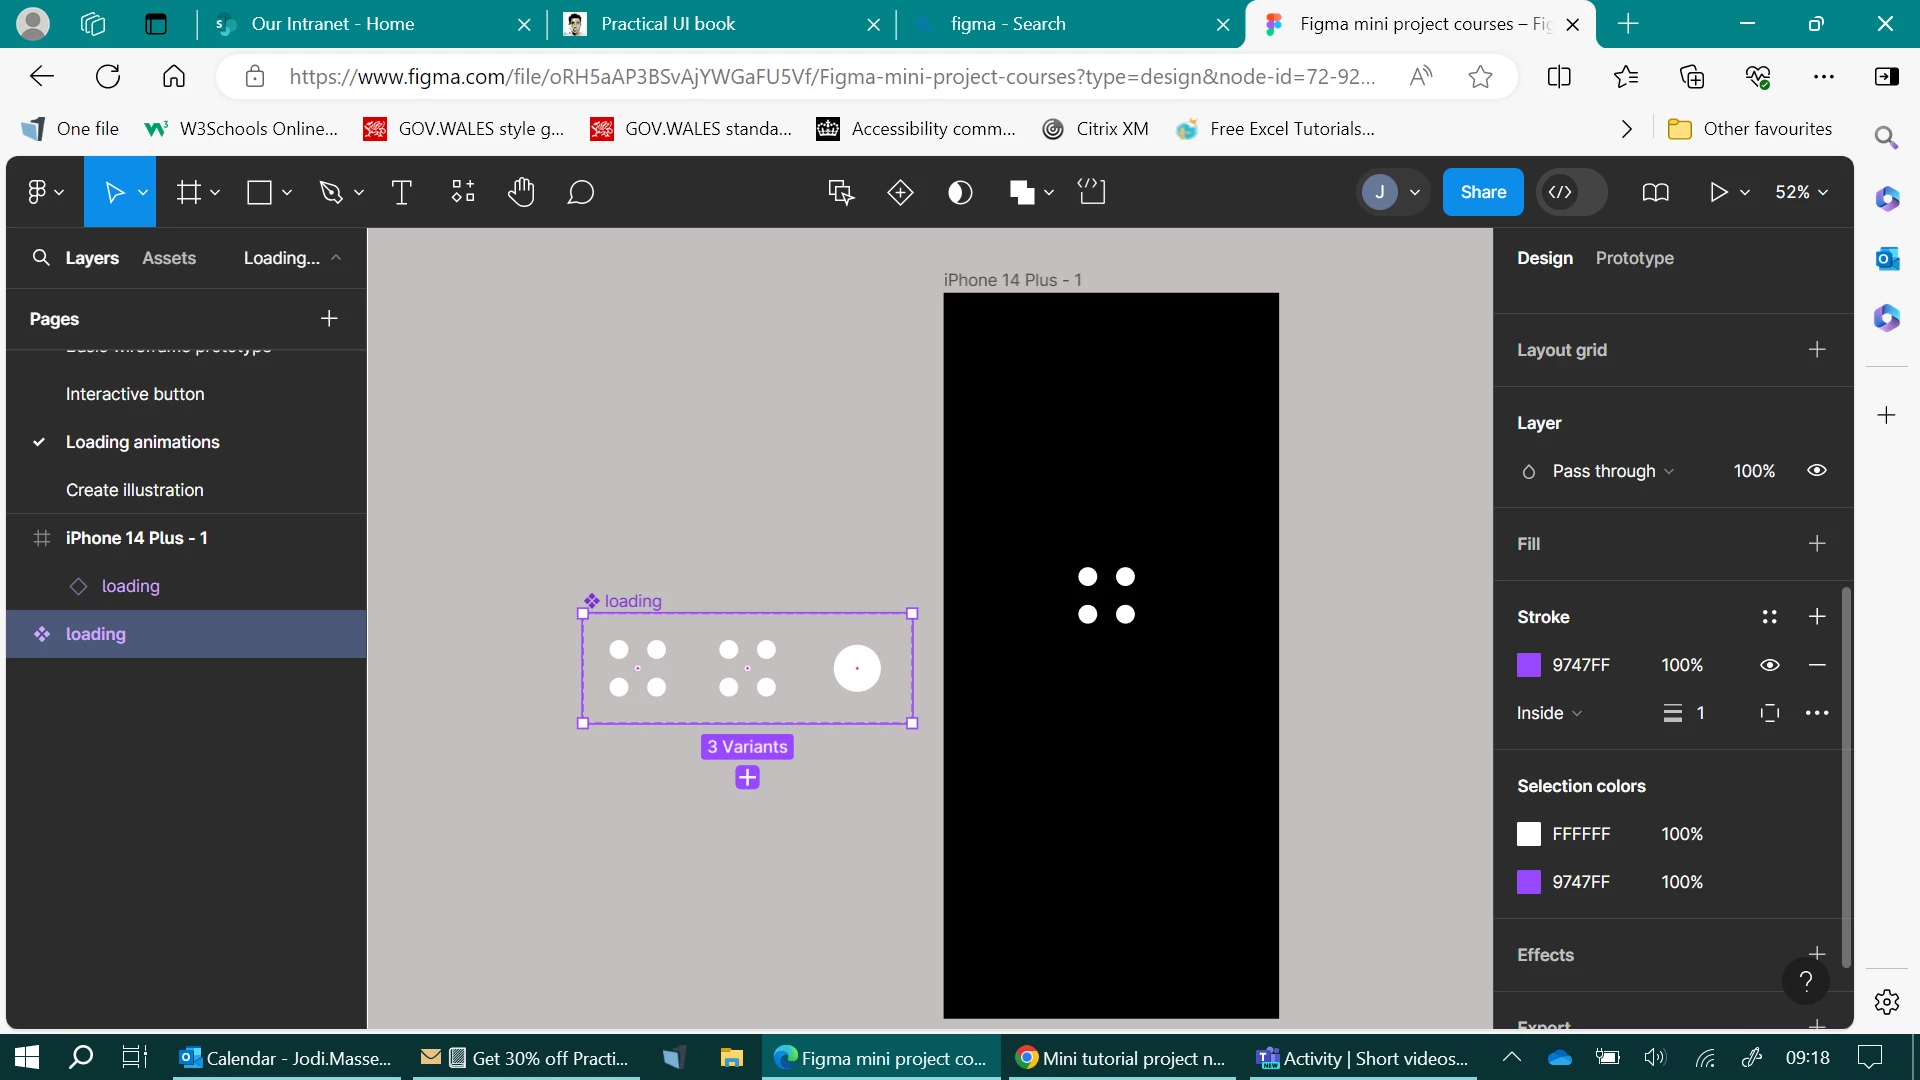Image resolution: width=1920 pixels, height=1080 pixels.
Task: Select the Hand tool
Action: point(521,192)
